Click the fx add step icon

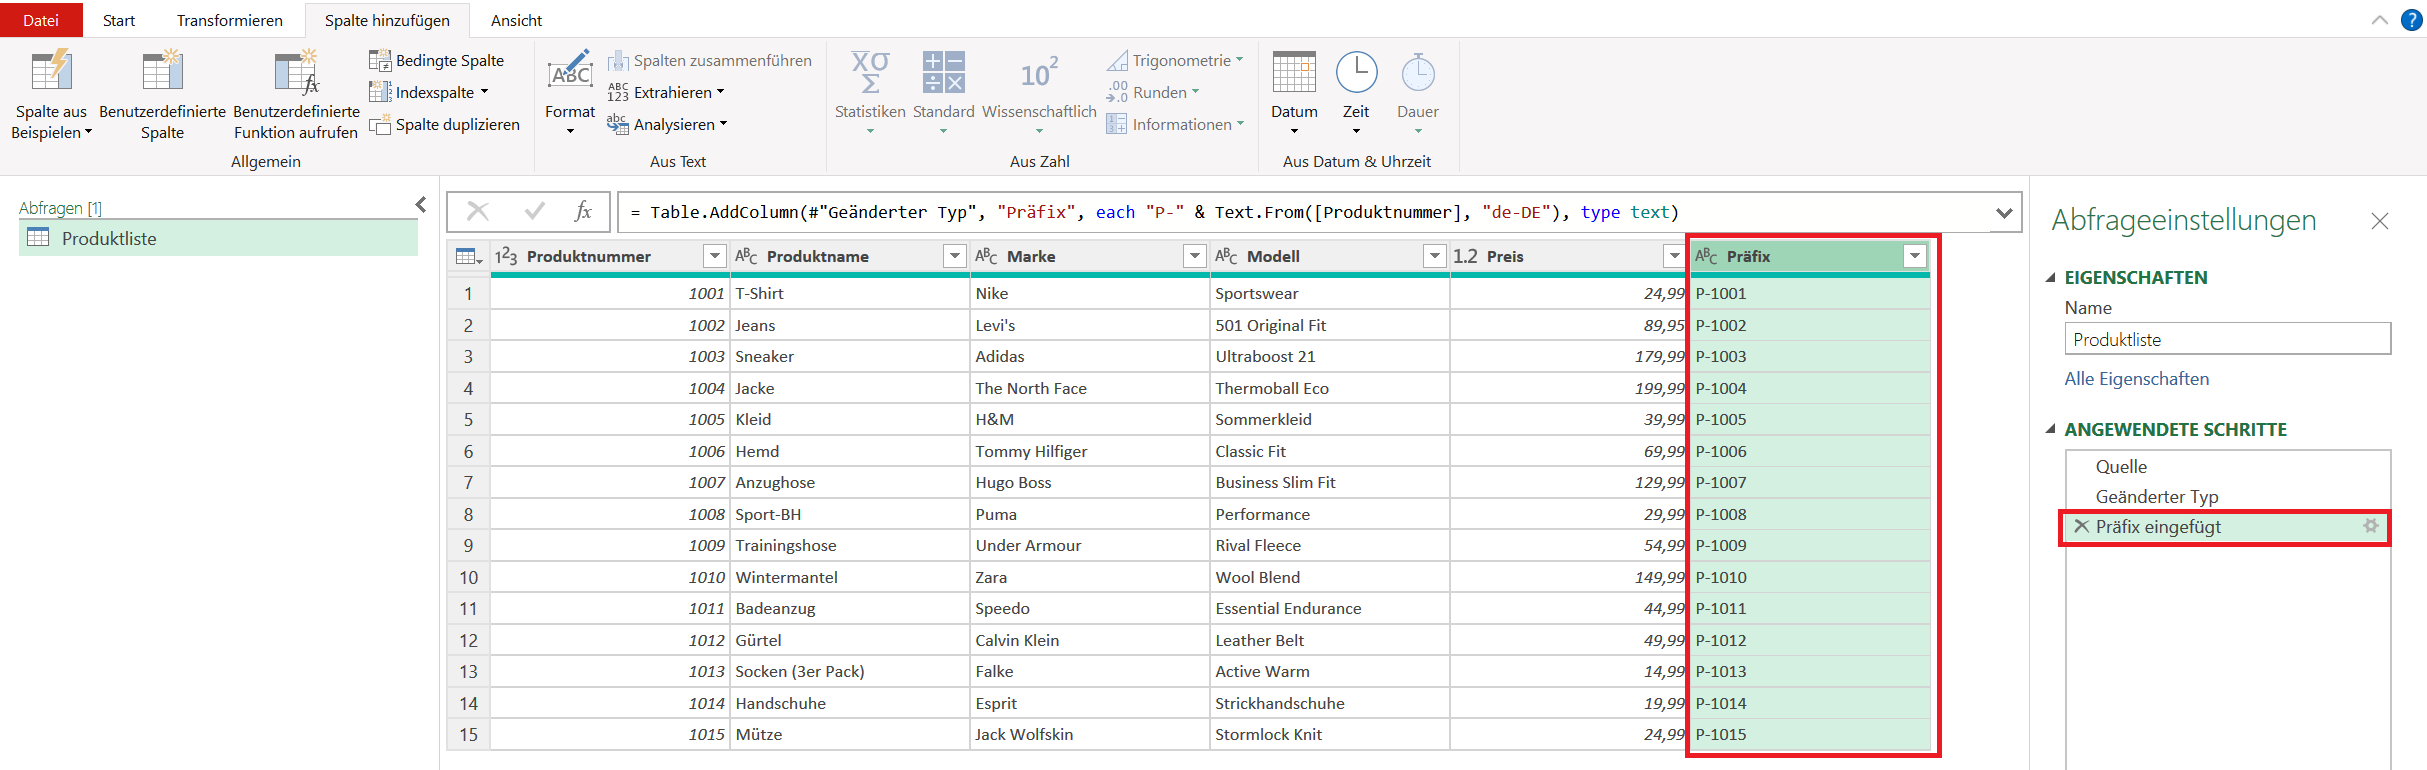(x=583, y=211)
